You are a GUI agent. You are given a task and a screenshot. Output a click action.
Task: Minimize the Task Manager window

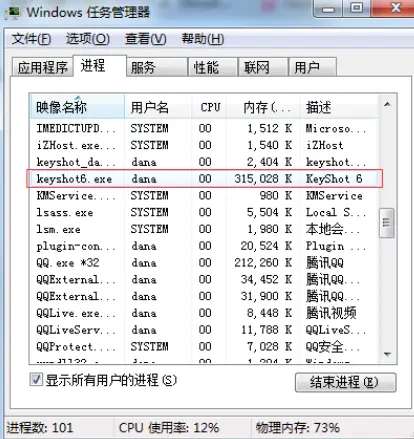pos(328,9)
